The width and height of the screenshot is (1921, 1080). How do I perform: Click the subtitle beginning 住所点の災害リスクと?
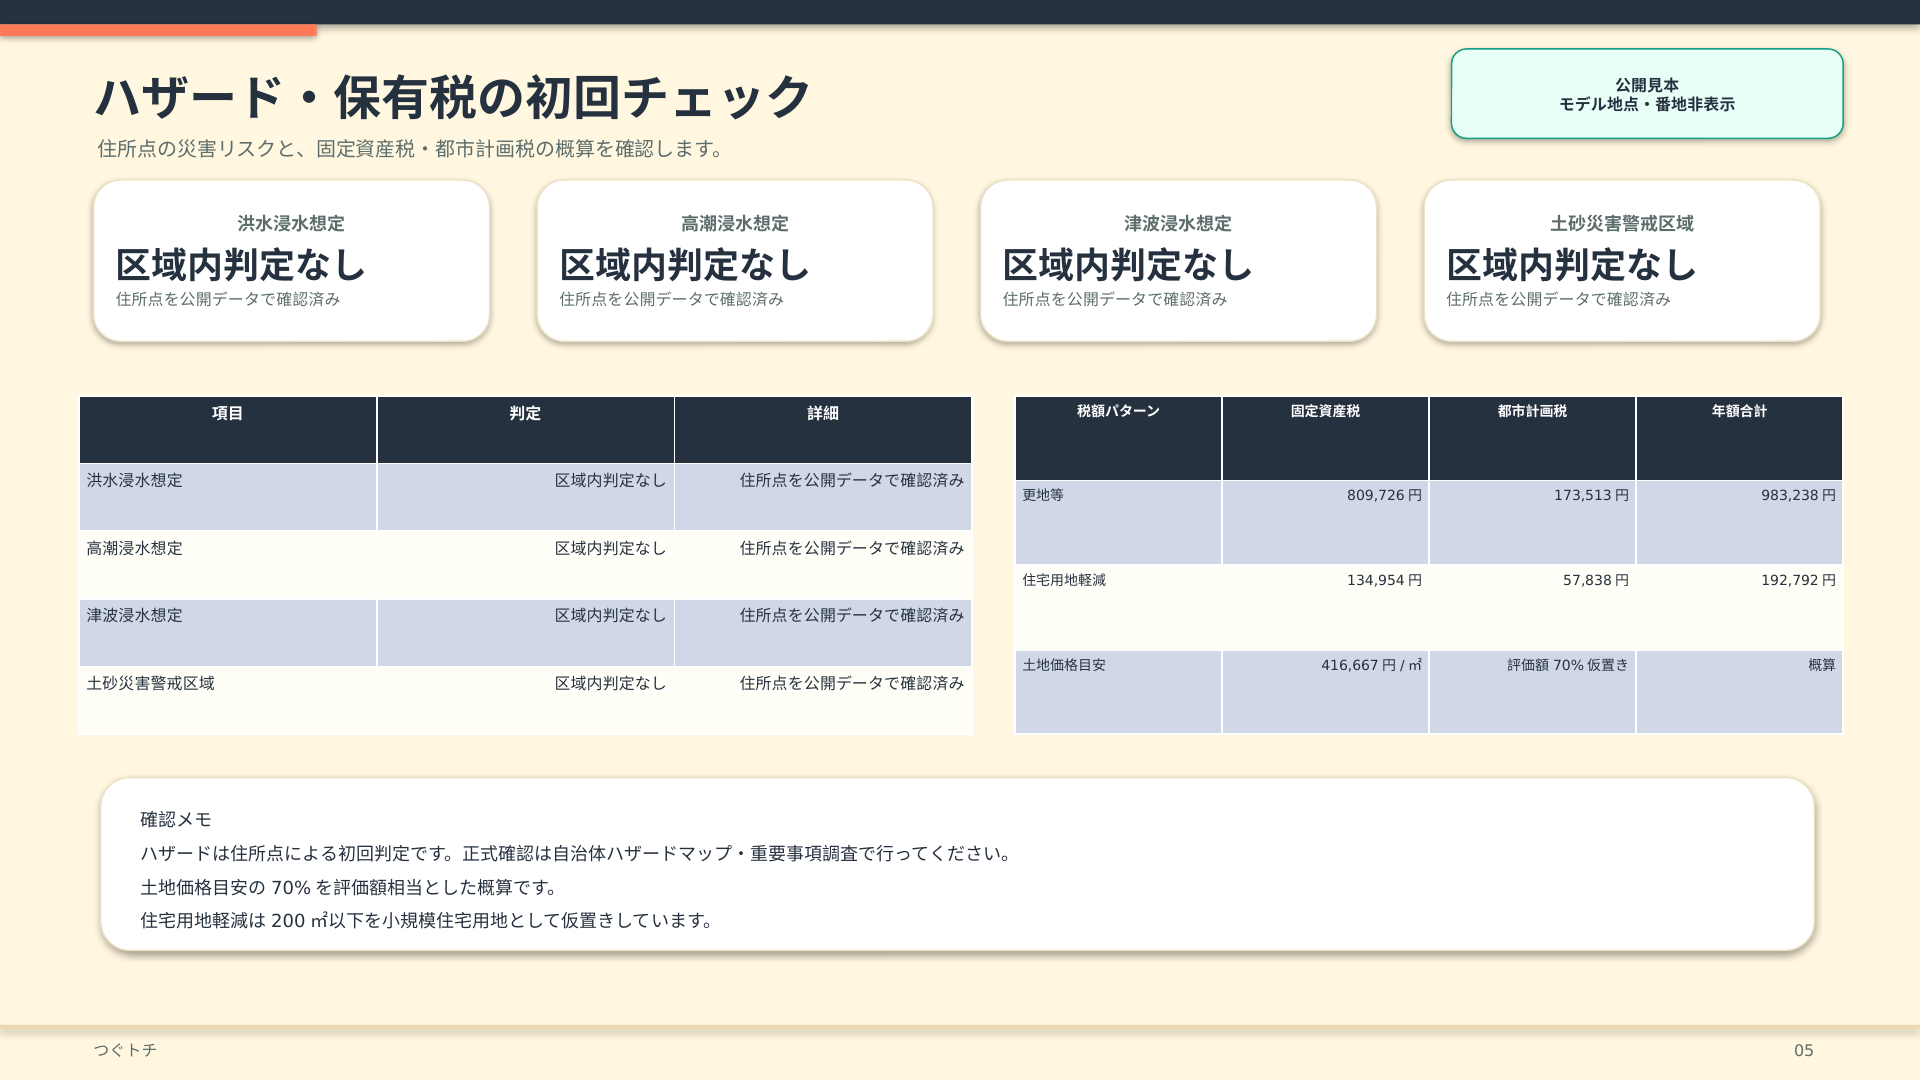click(412, 149)
